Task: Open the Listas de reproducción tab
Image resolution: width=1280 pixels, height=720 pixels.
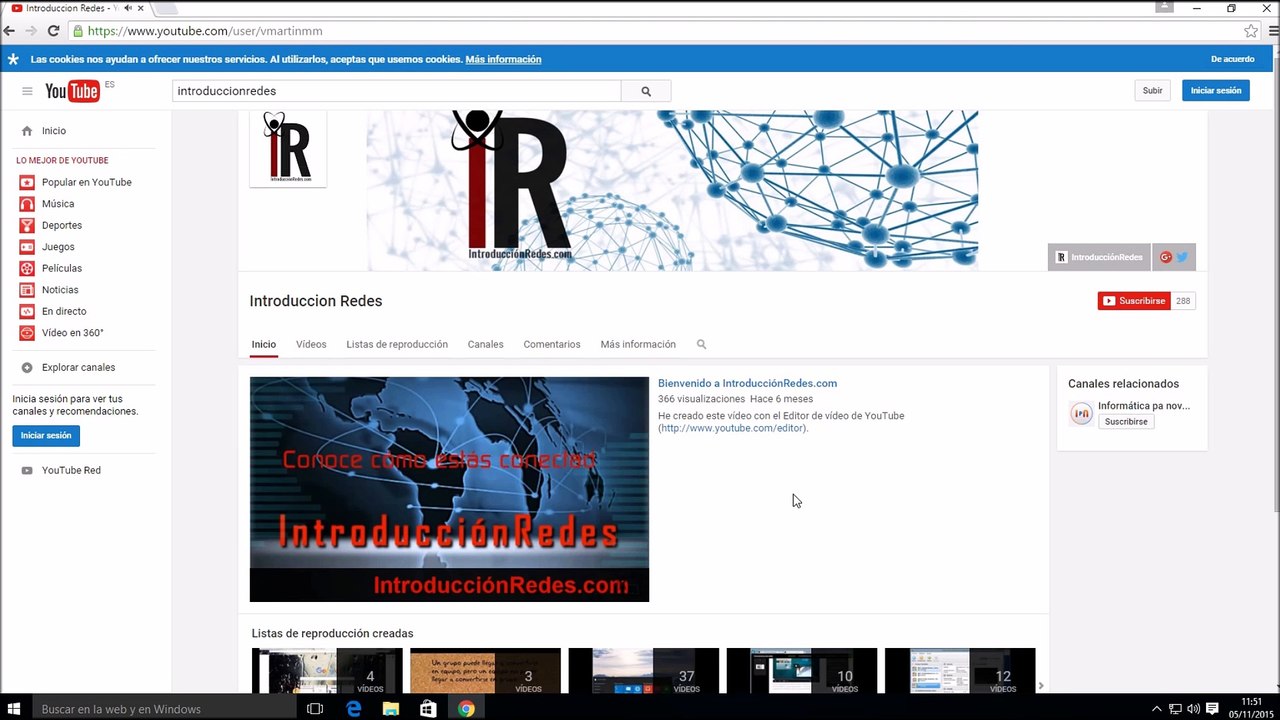Action: (397, 344)
